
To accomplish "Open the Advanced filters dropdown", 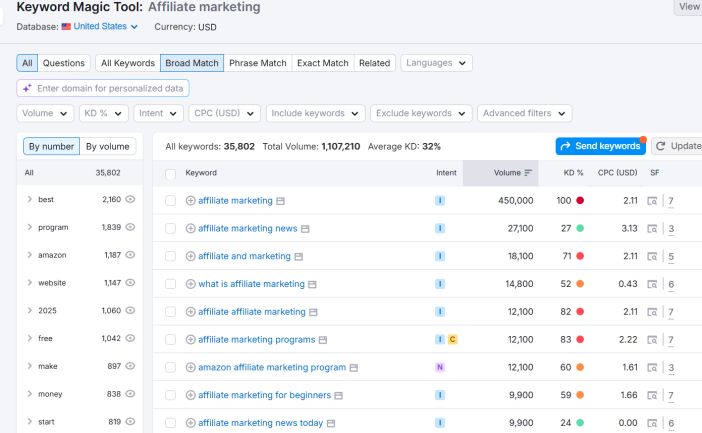I will click(x=524, y=113).
